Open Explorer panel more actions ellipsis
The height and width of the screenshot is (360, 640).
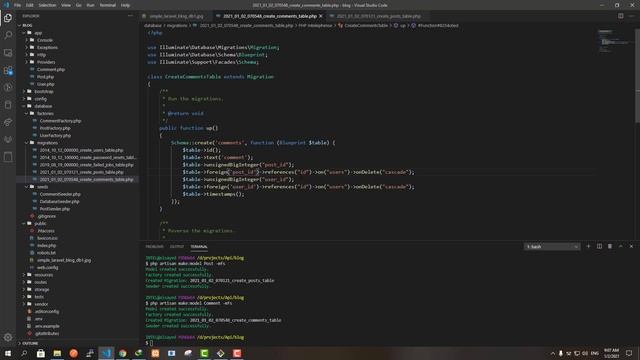pos(130,16)
